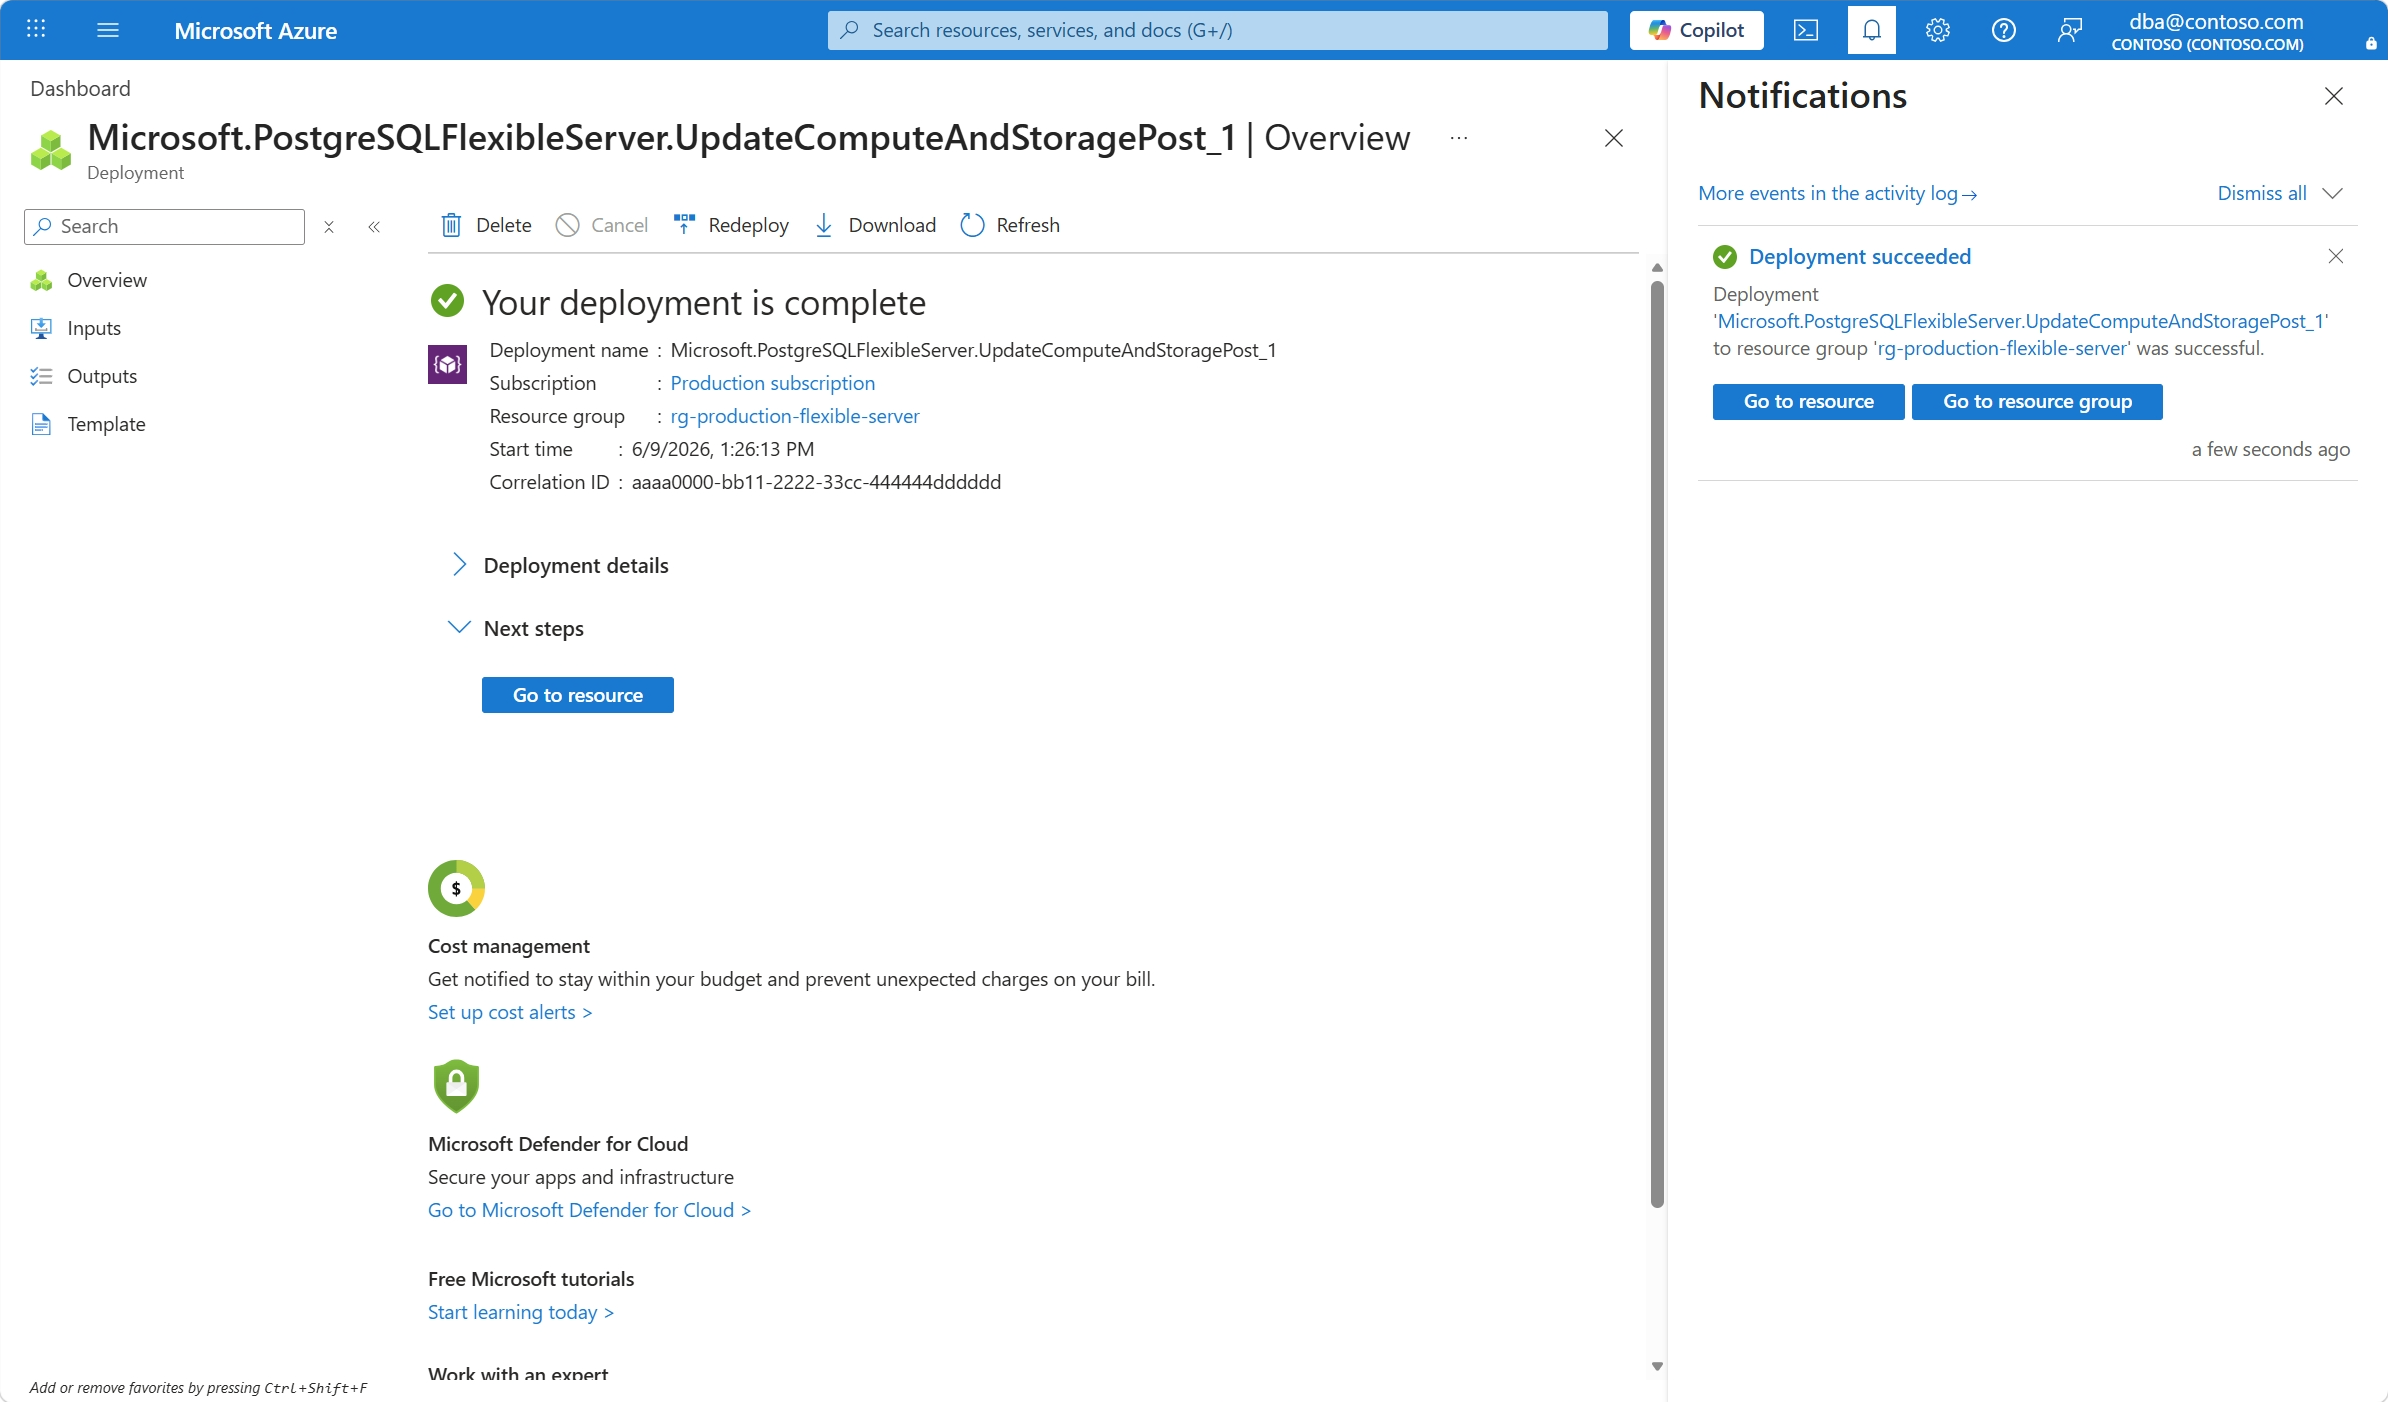Open the Azure portal apps grid icon
This screenshot has width=2388, height=1402.
pyautogui.click(x=36, y=29)
